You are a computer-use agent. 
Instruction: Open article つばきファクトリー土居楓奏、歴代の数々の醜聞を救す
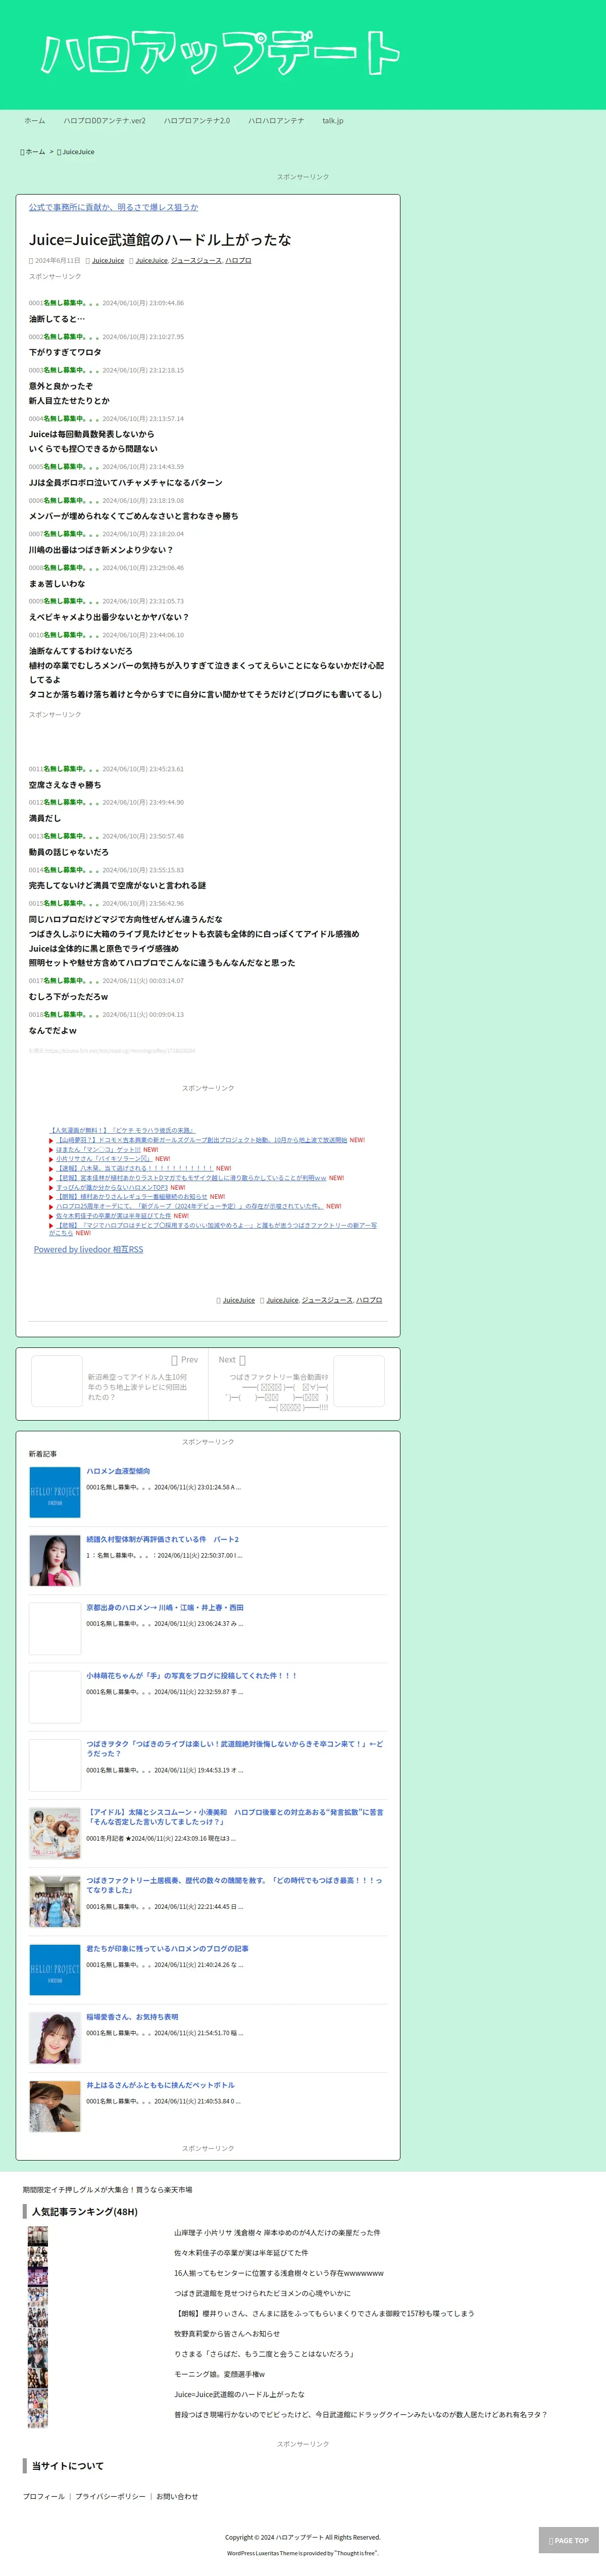pyautogui.click(x=235, y=1886)
